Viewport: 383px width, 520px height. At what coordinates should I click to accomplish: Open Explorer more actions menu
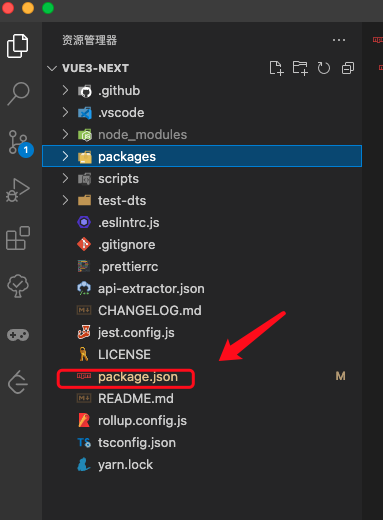click(339, 40)
